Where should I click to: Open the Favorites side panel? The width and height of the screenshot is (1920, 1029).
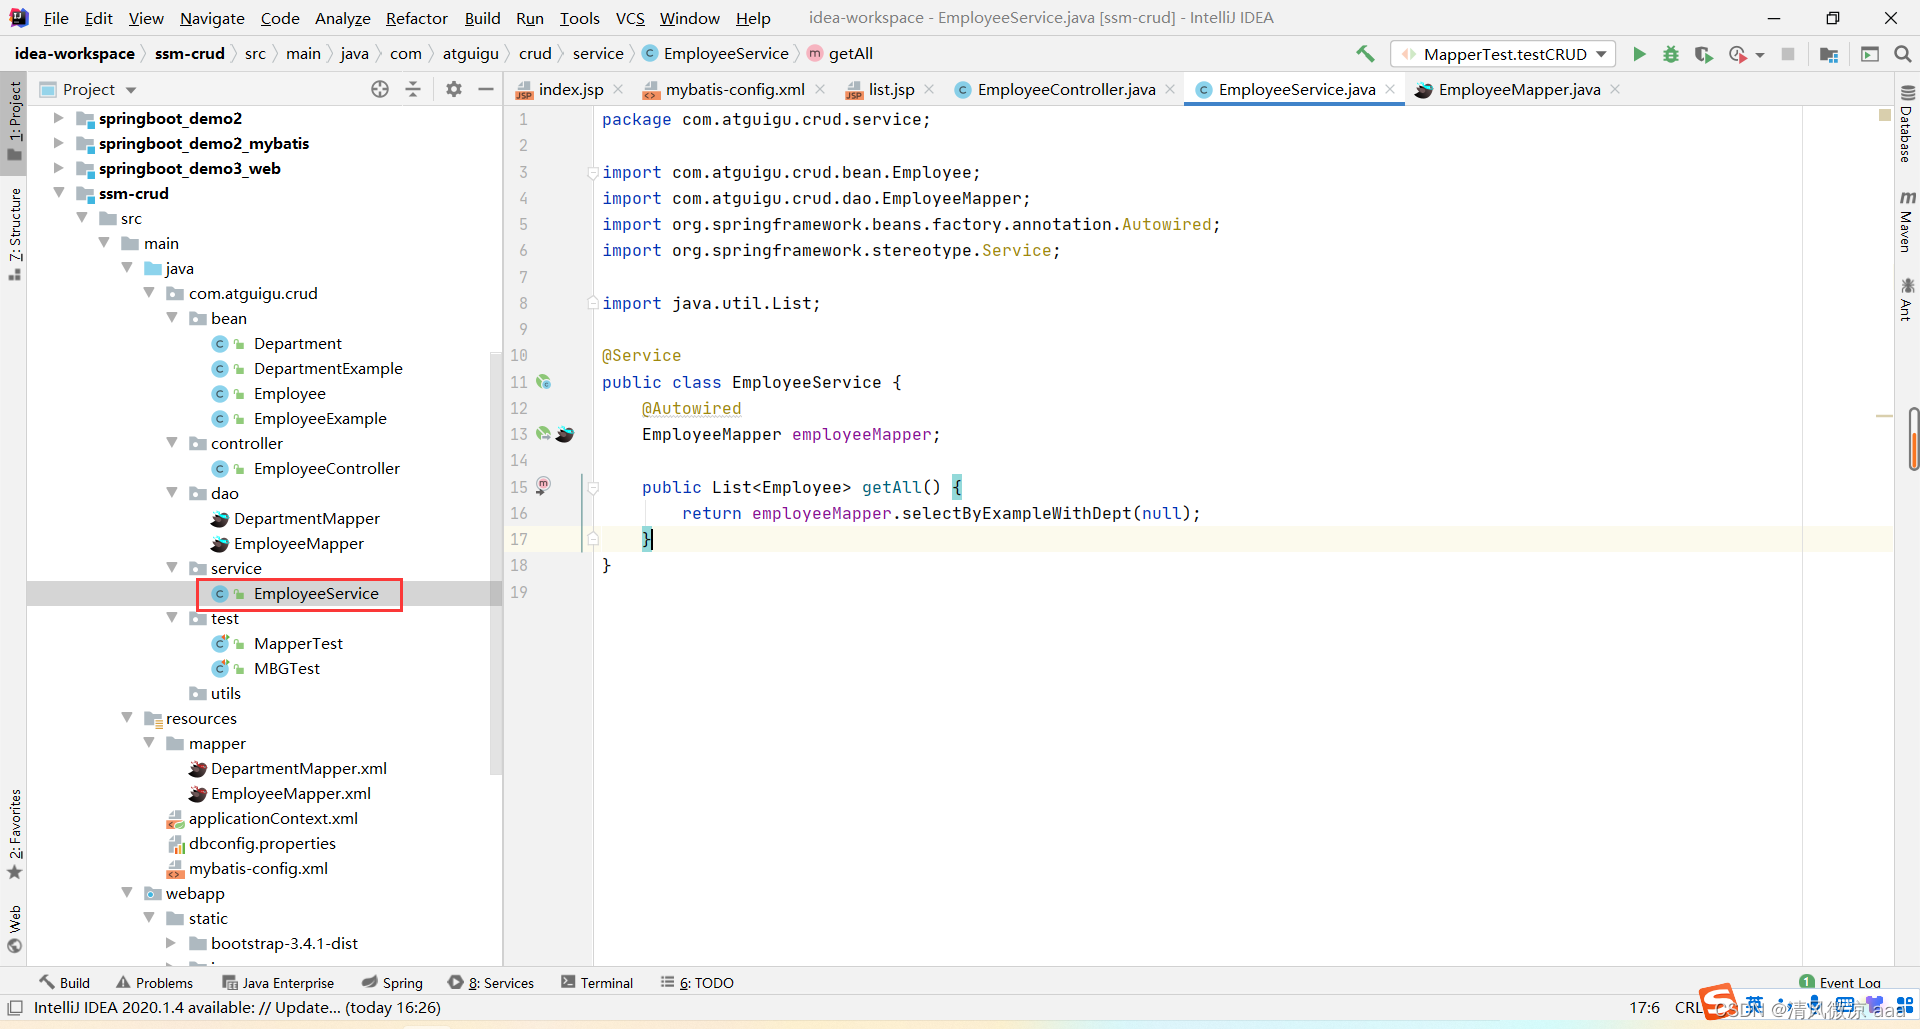(x=14, y=835)
